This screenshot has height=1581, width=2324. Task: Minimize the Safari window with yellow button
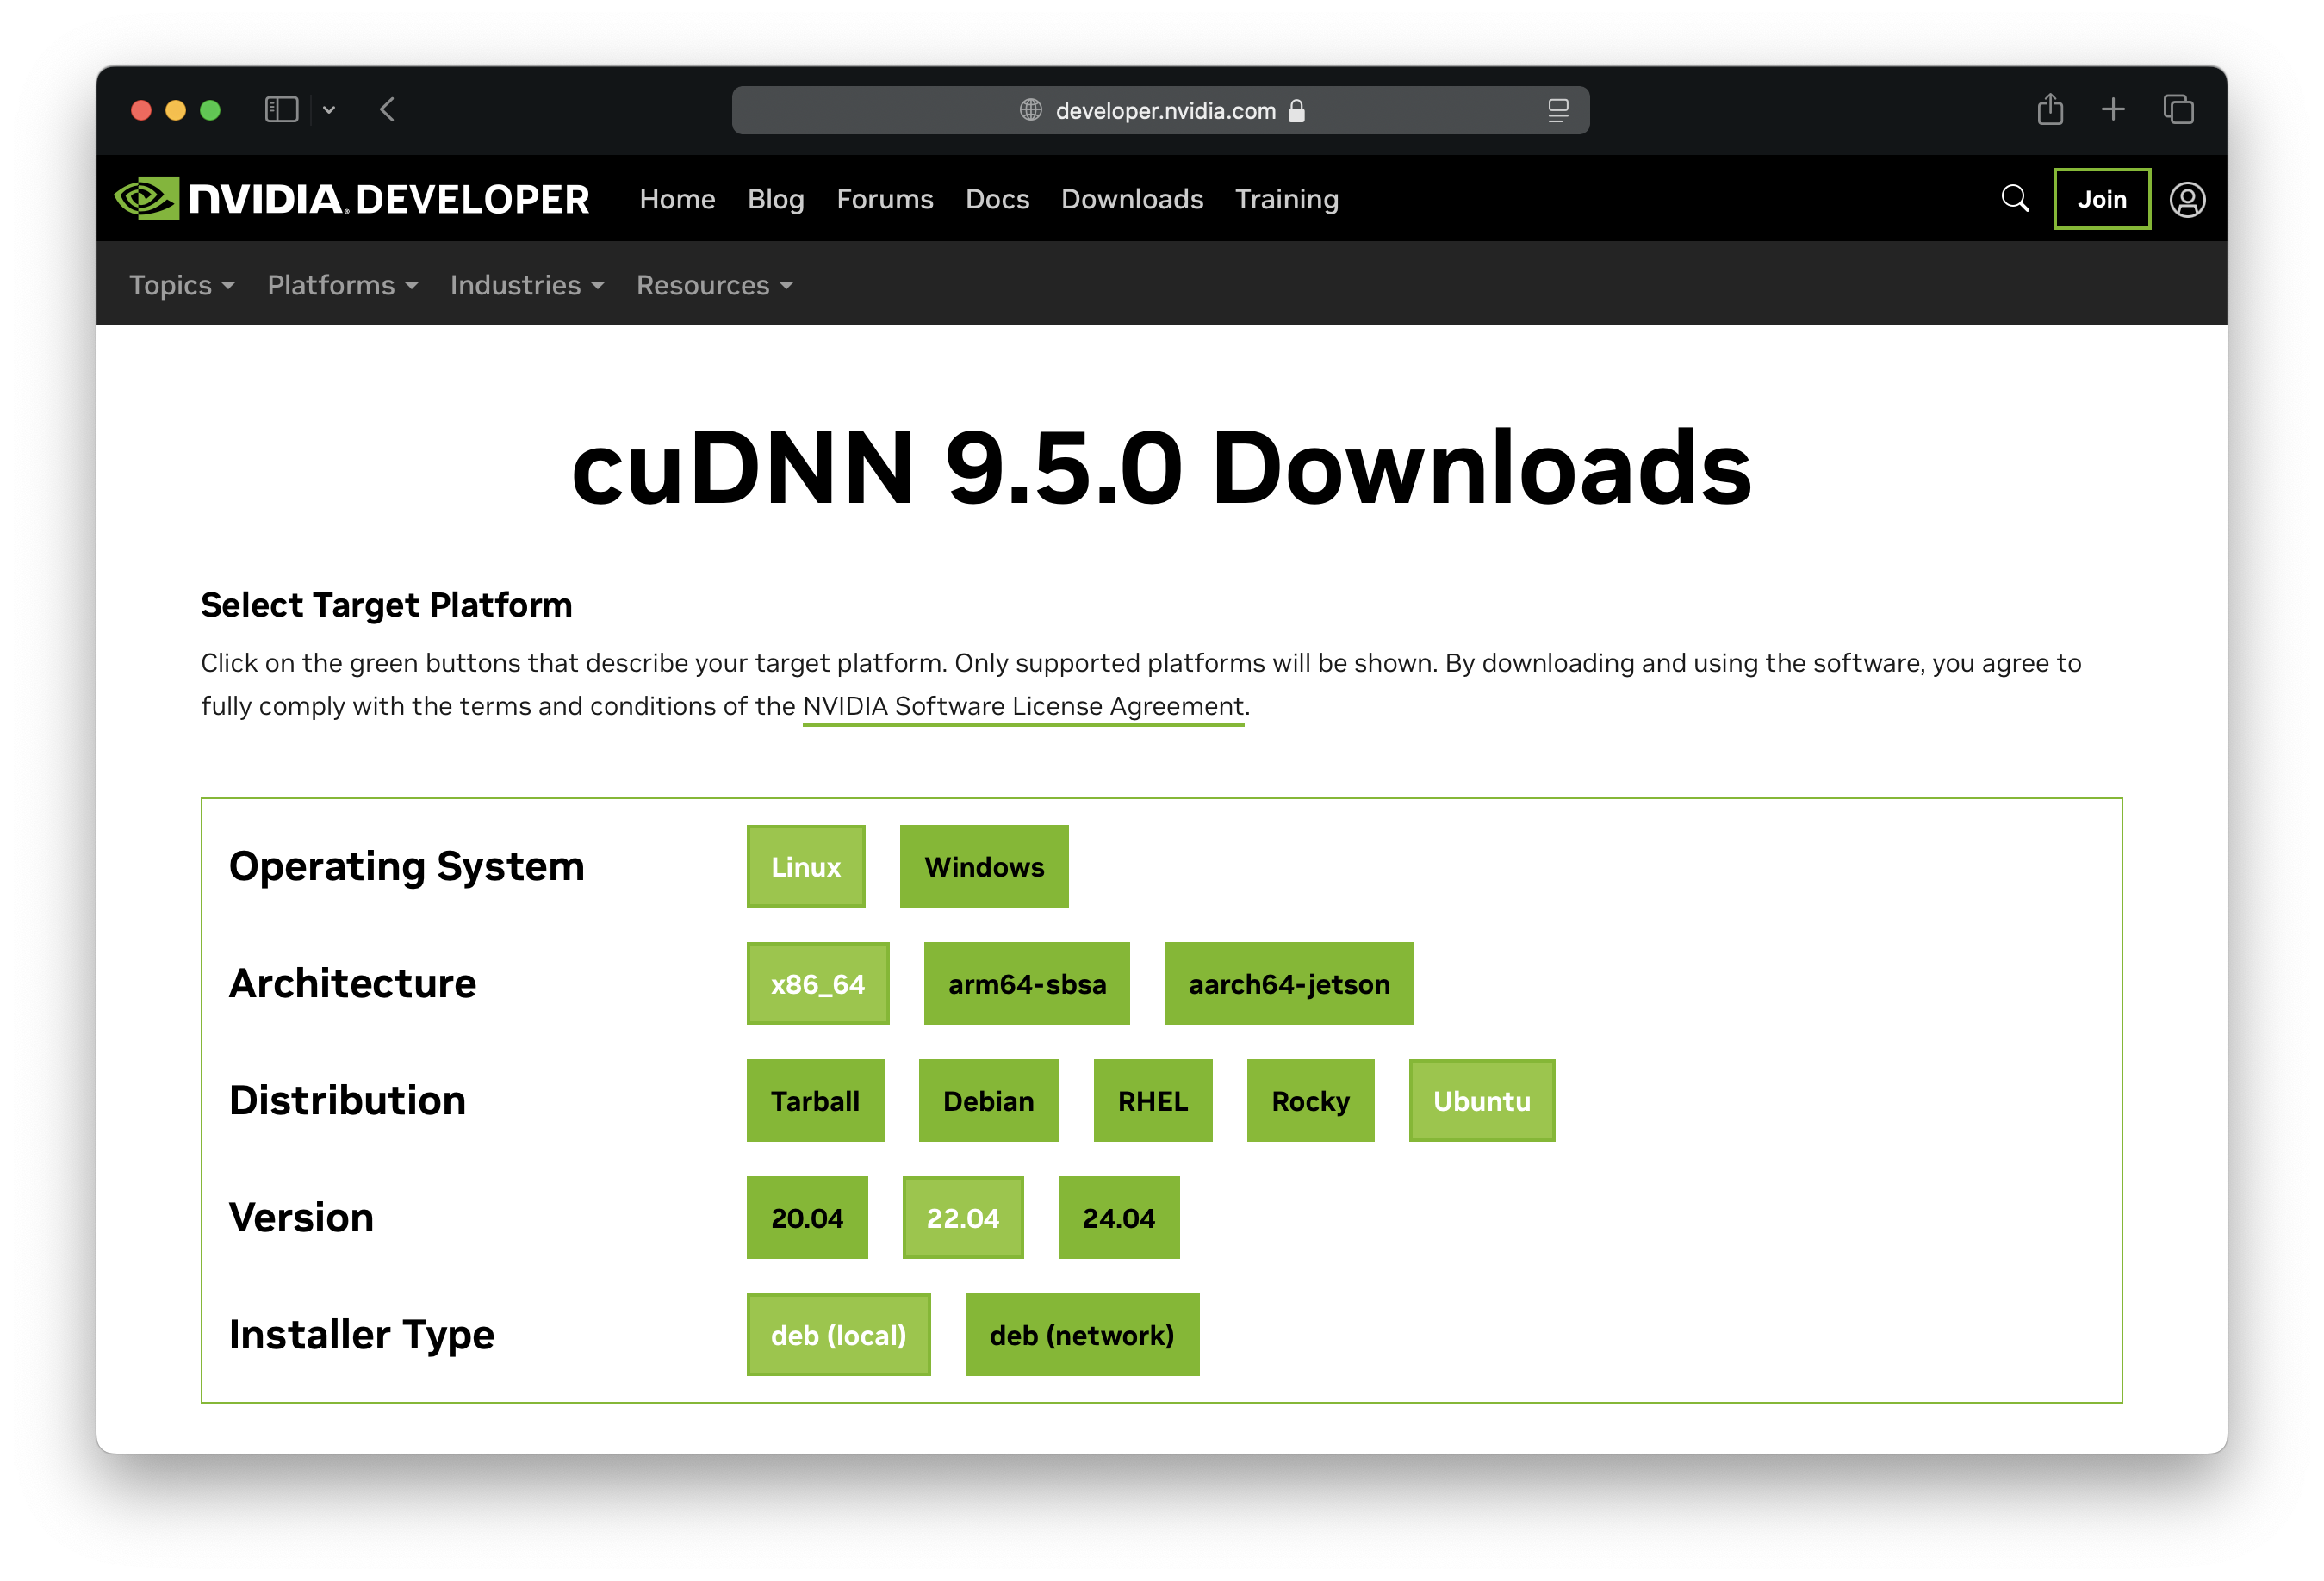click(x=176, y=110)
